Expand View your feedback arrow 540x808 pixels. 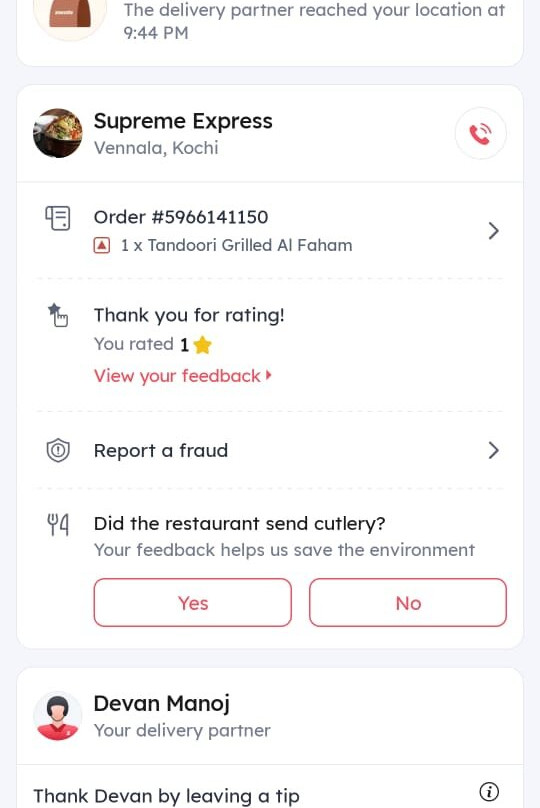pos(268,376)
